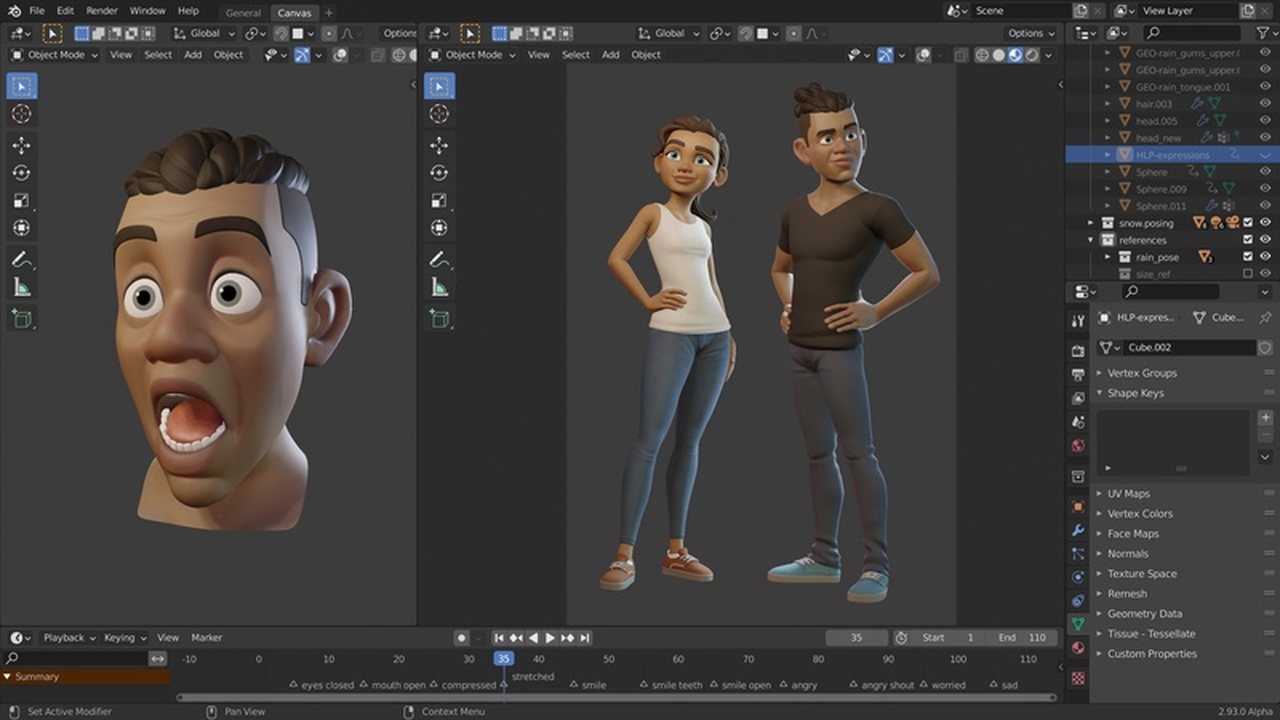Open the Playback dropdown
This screenshot has width=1280, height=720.
click(69, 637)
